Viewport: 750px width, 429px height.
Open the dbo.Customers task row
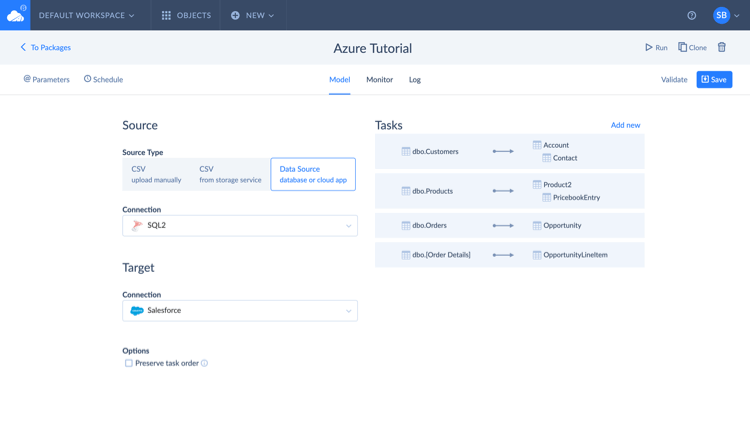pyautogui.click(x=509, y=151)
